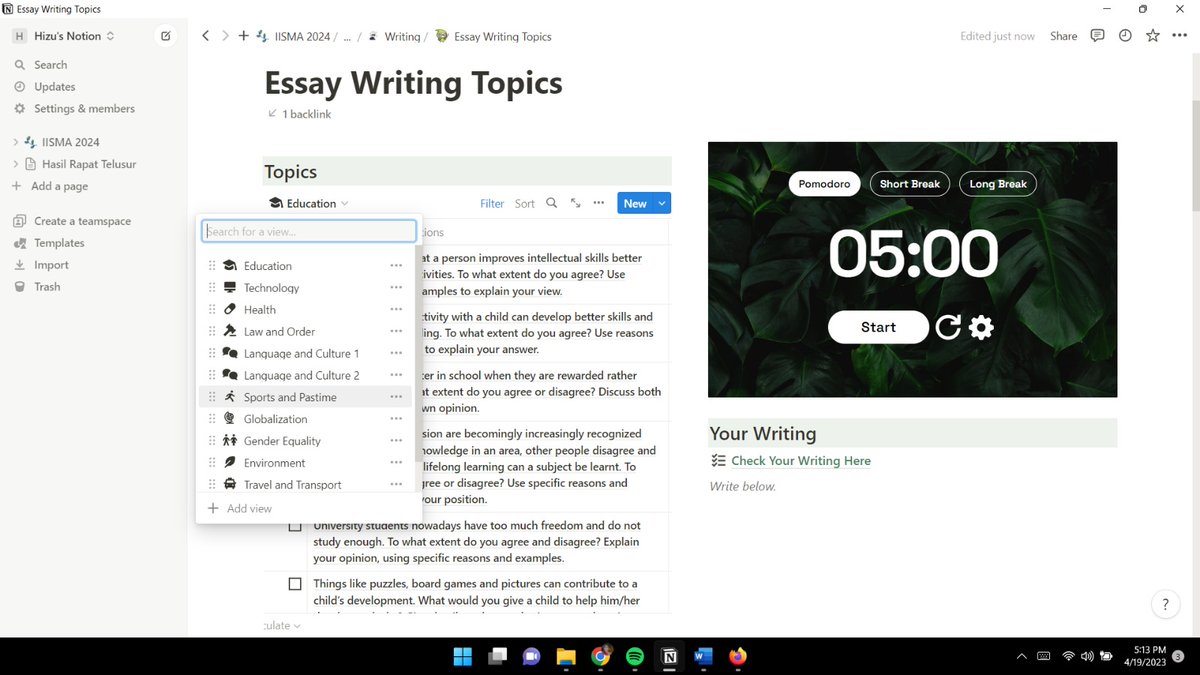Switch timer to Short Break
Screen dimensions: 1200x675
tap(910, 184)
